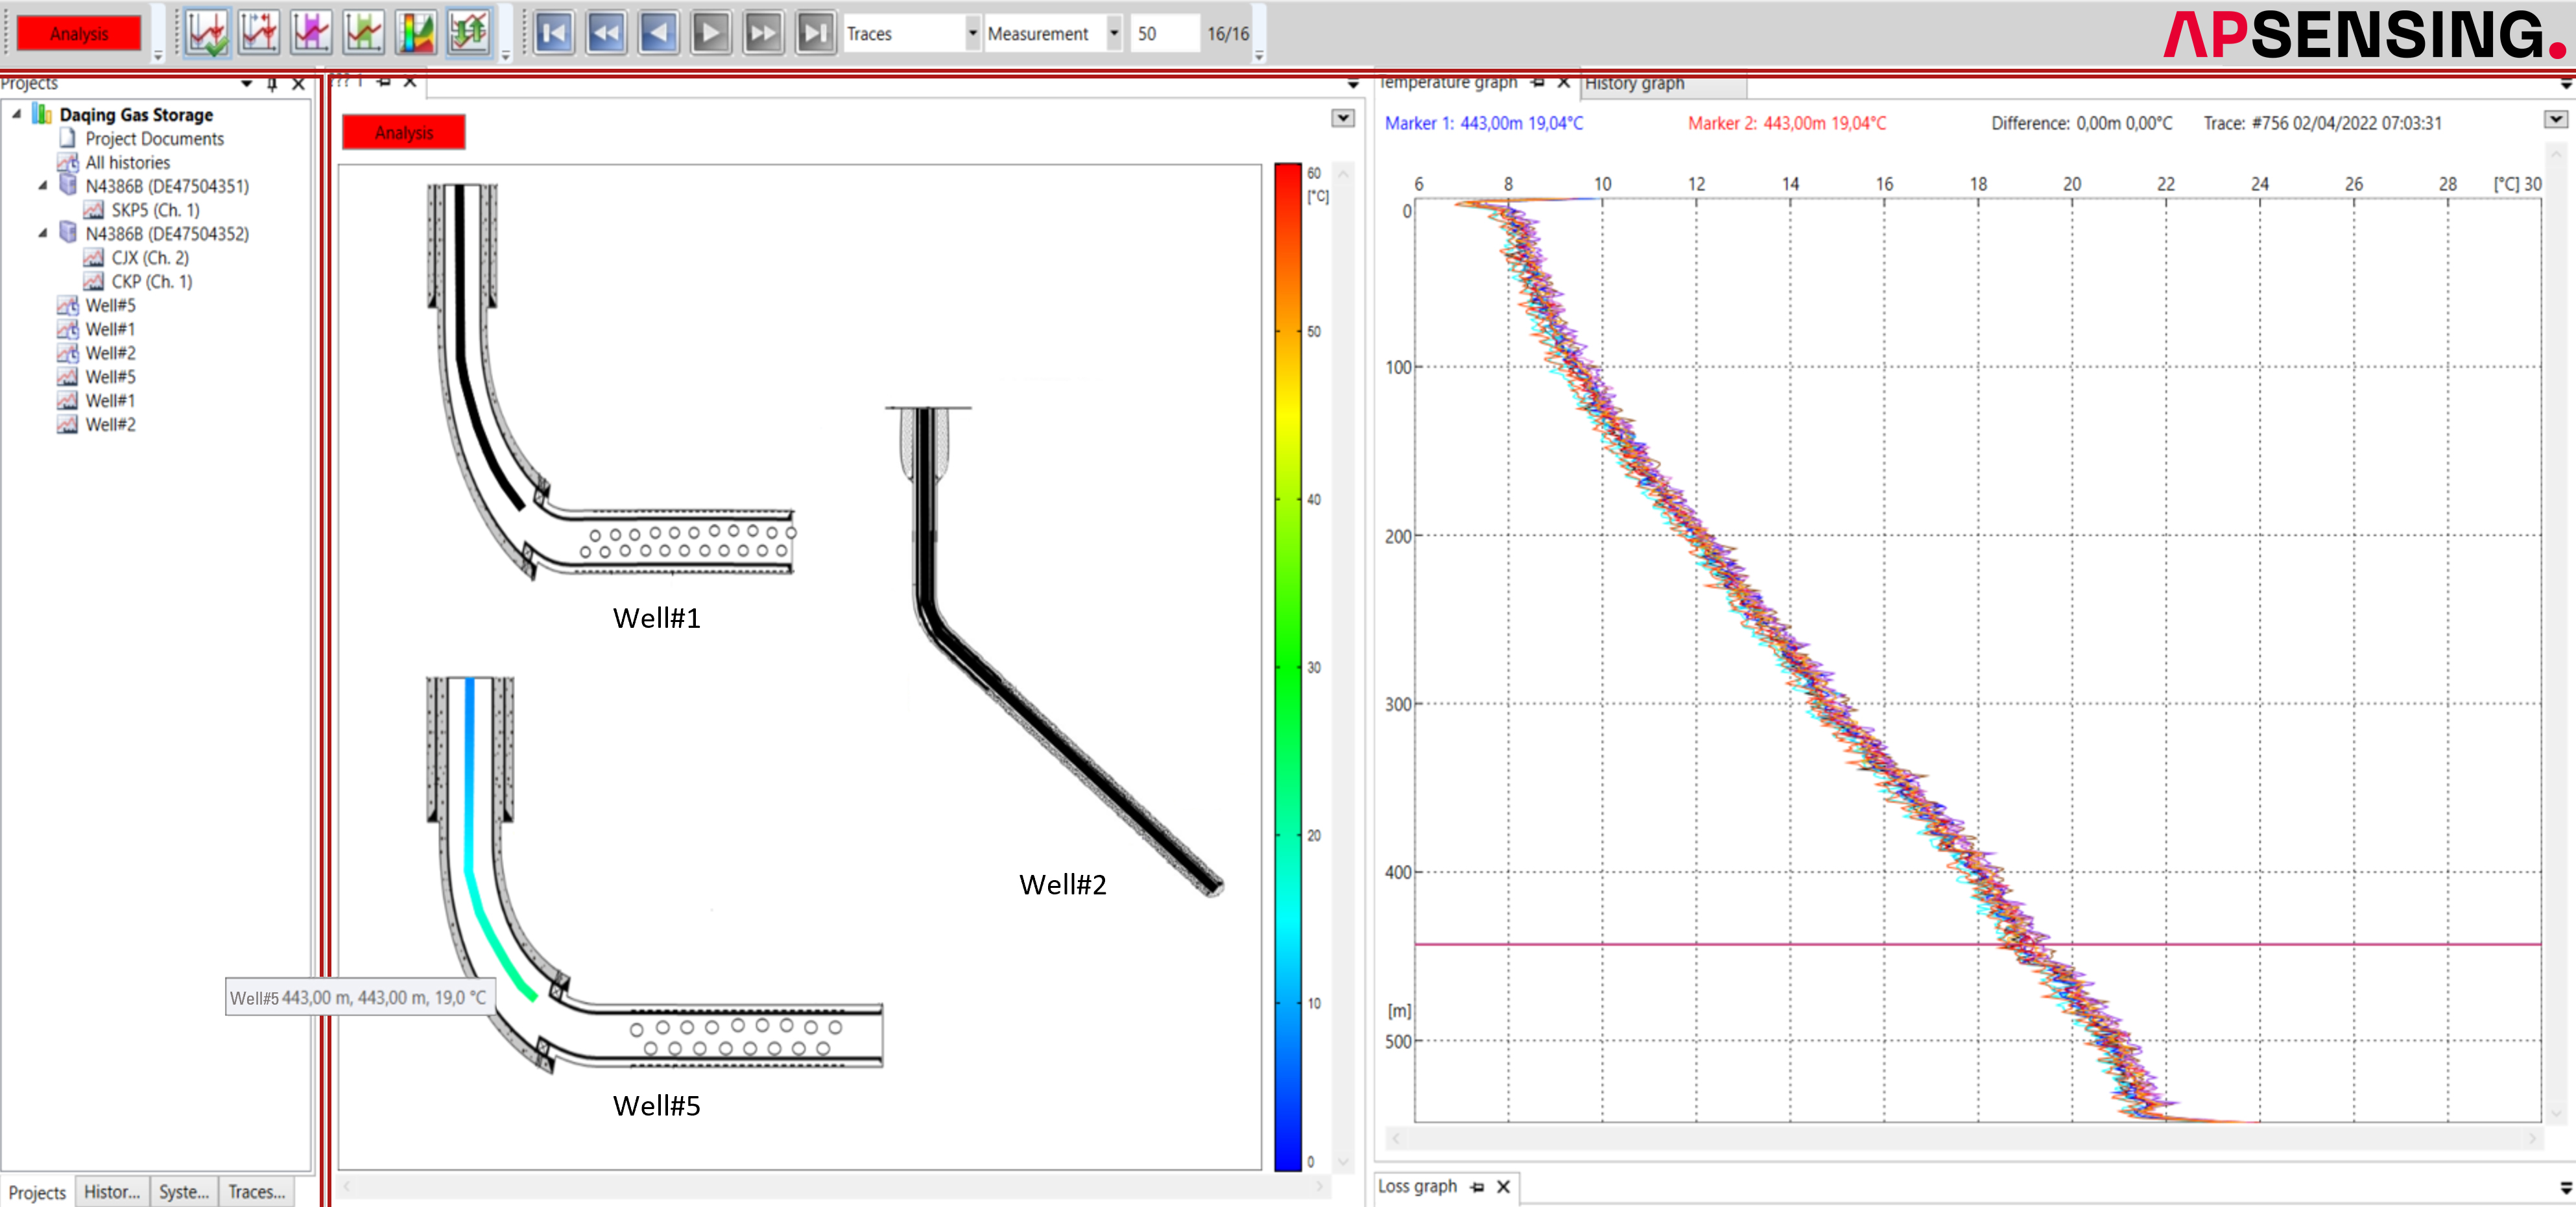Close the Loss graph panel

(1503, 1187)
